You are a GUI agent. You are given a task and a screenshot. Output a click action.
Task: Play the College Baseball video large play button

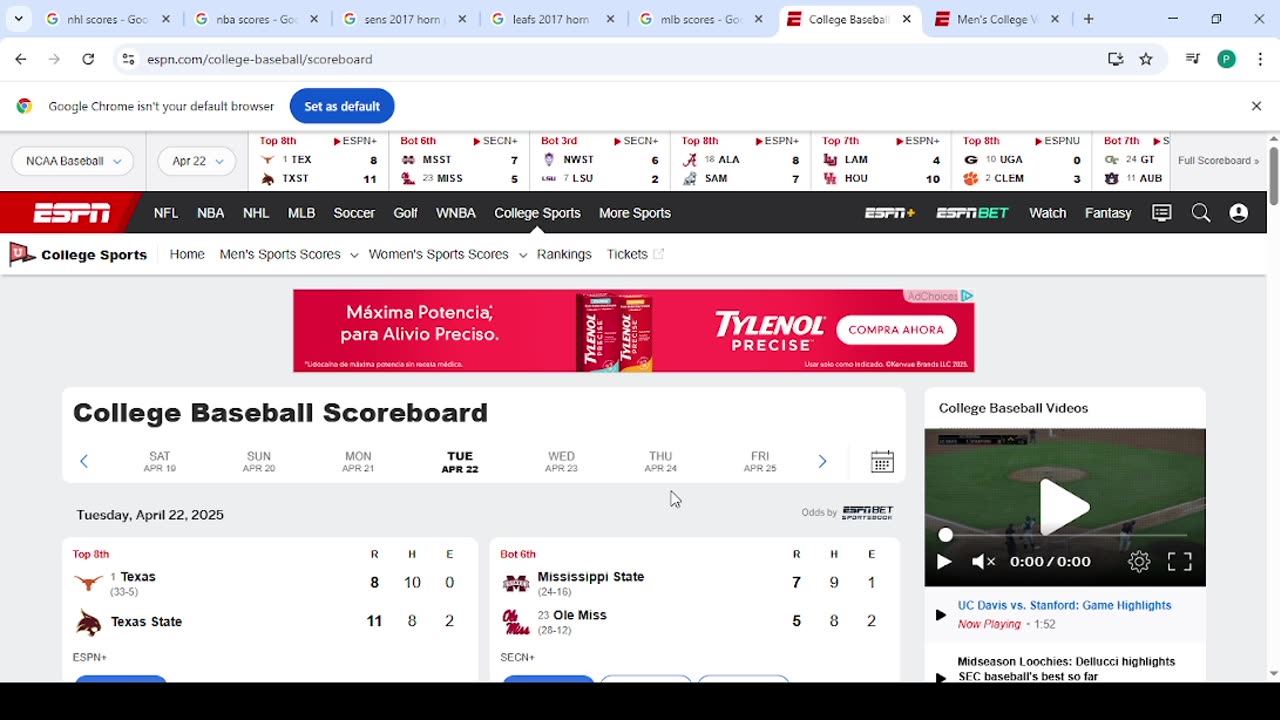[1065, 507]
